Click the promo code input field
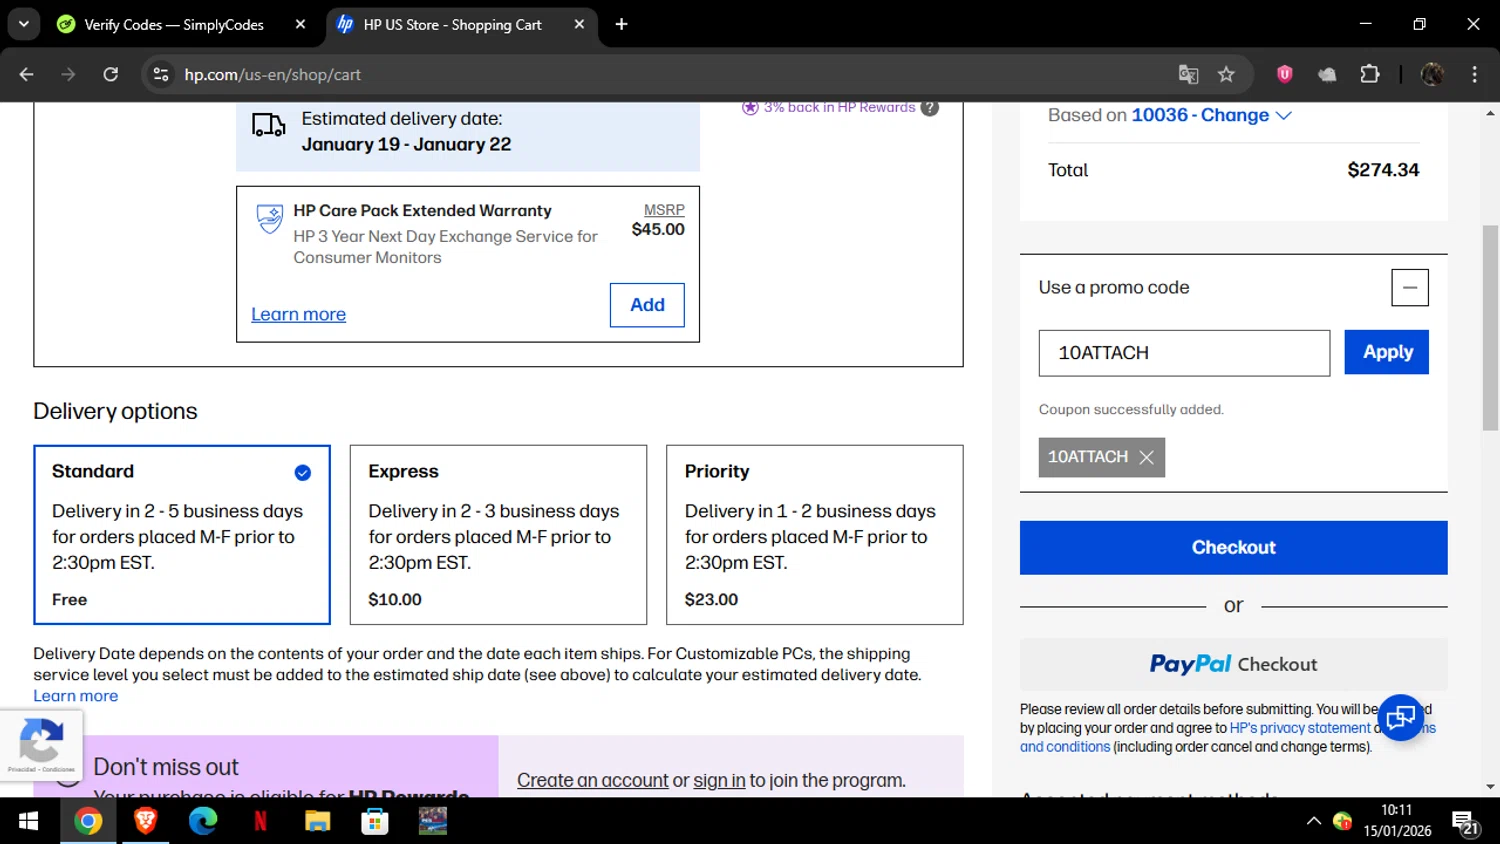 coord(1184,353)
